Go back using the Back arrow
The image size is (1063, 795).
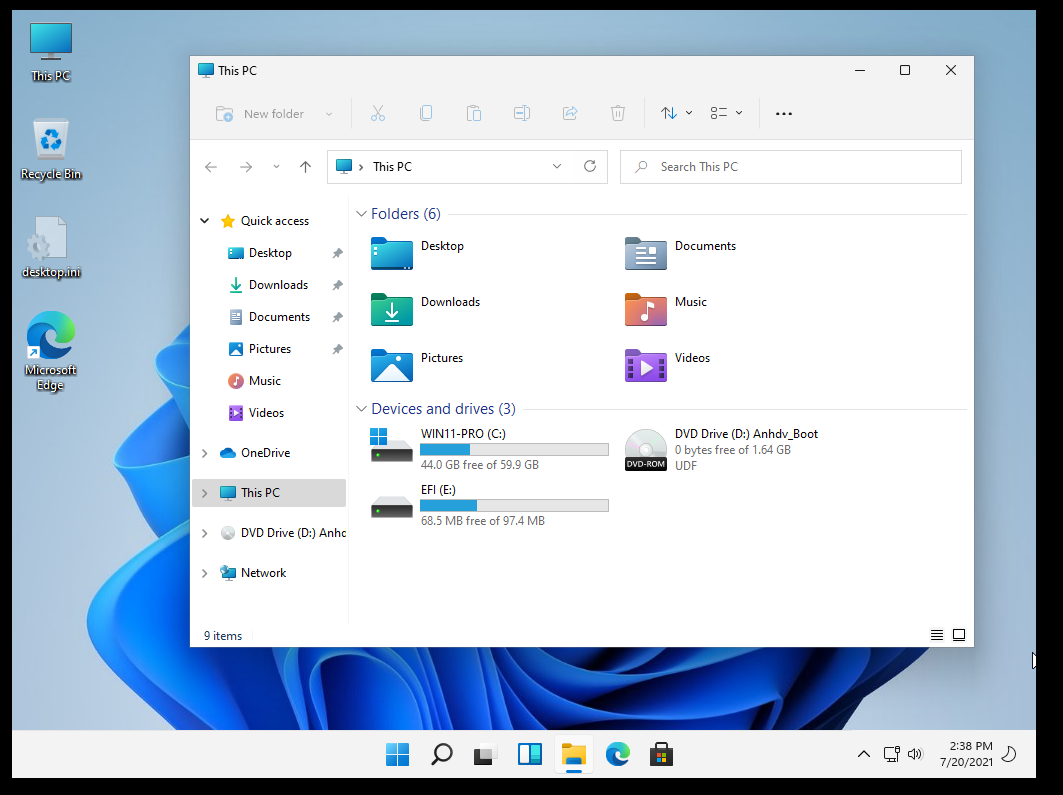[x=211, y=167]
